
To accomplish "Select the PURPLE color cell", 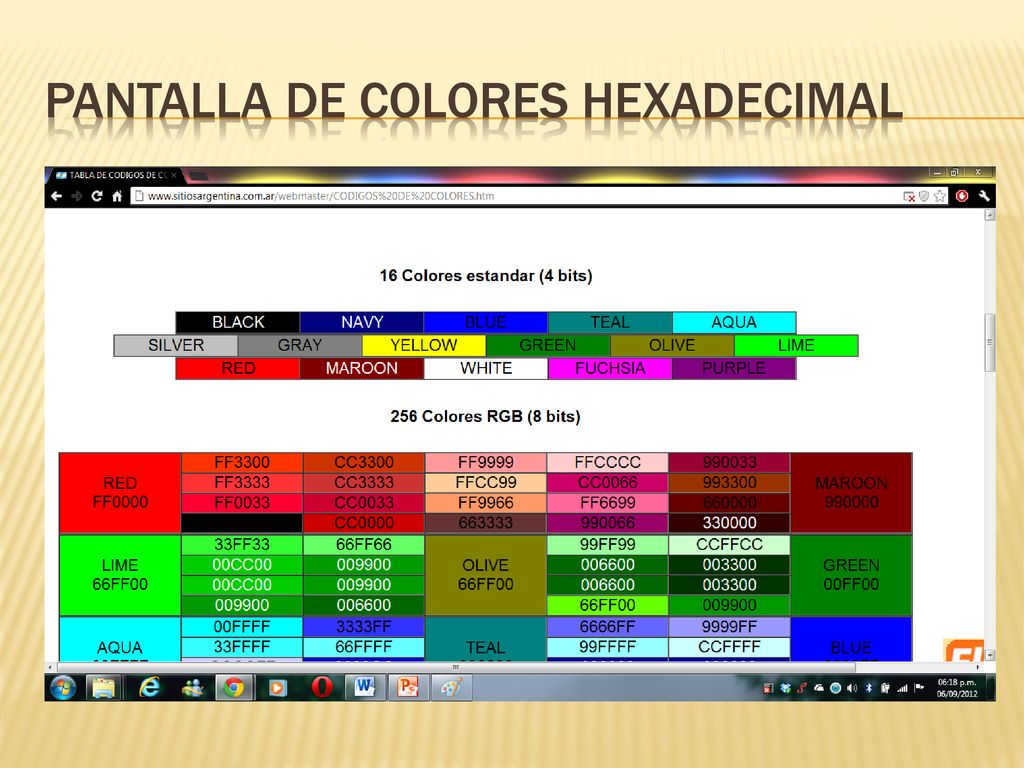I will coord(734,368).
